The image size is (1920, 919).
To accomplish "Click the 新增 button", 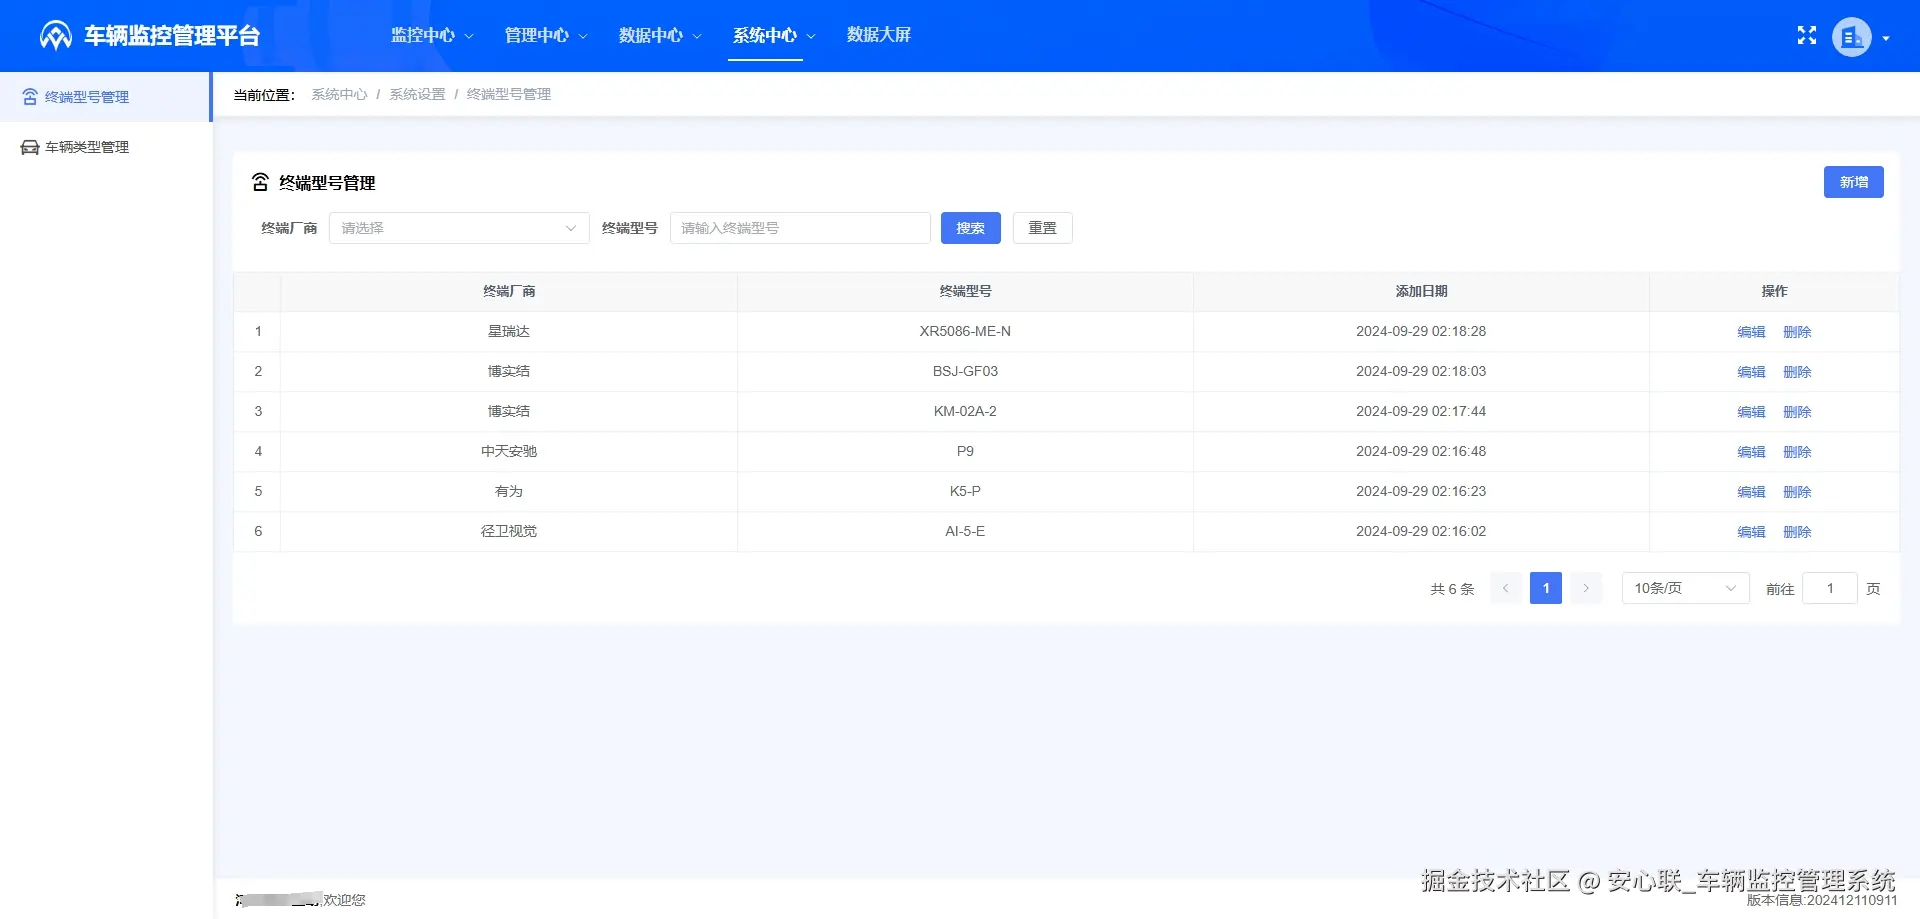I will pyautogui.click(x=1854, y=182).
